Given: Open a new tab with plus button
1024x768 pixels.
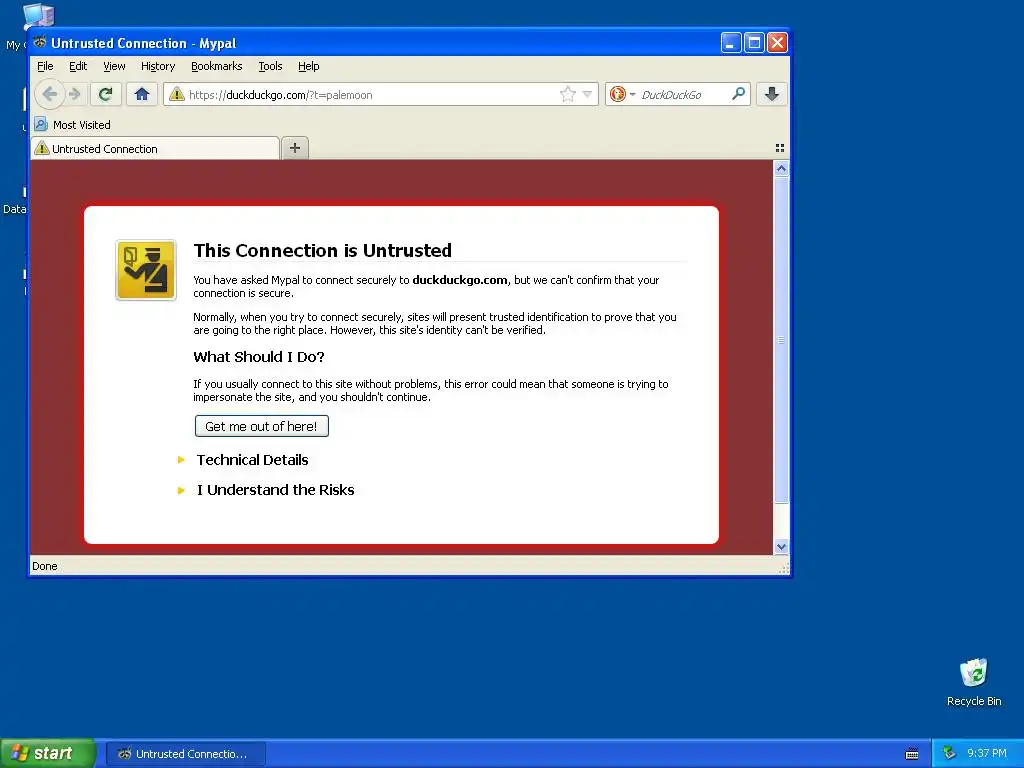Looking at the screenshot, I should [295, 148].
